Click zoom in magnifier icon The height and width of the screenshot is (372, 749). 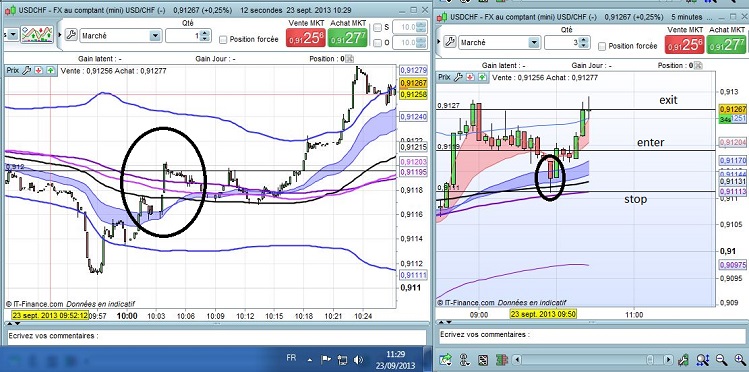click(740, 359)
